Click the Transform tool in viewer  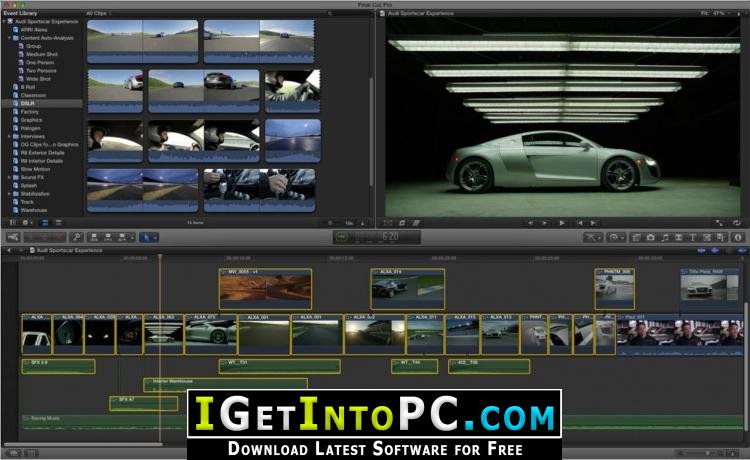pyautogui.click(x=387, y=223)
